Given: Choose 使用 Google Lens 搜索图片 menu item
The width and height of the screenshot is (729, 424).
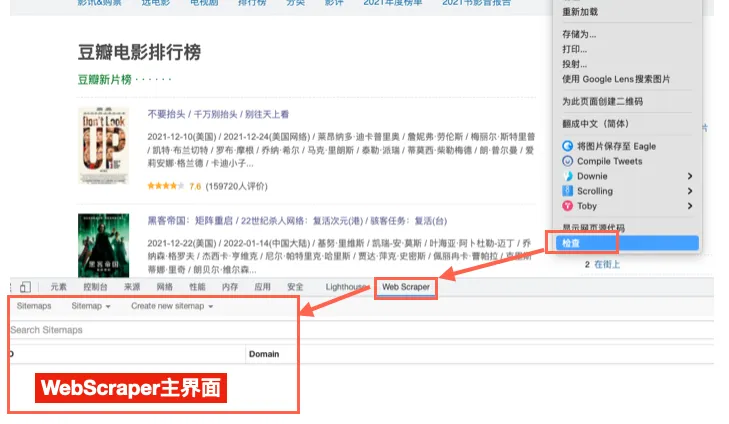Looking at the screenshot, I should 615,79.
